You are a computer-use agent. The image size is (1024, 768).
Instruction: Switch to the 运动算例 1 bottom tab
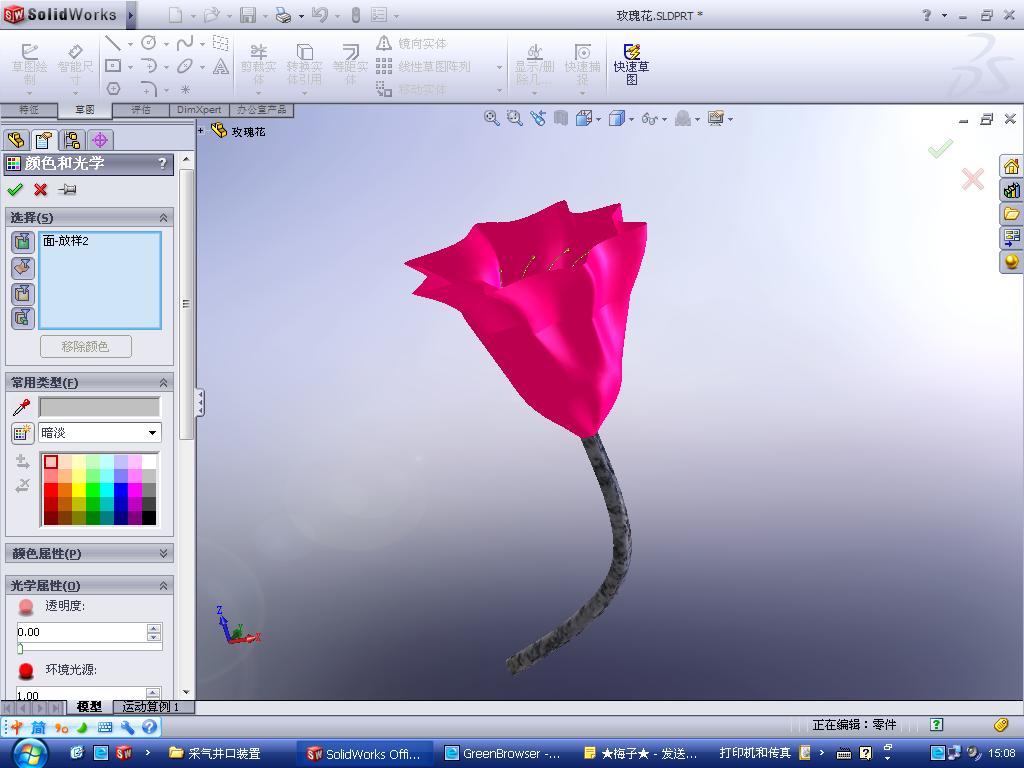point(150,707)
